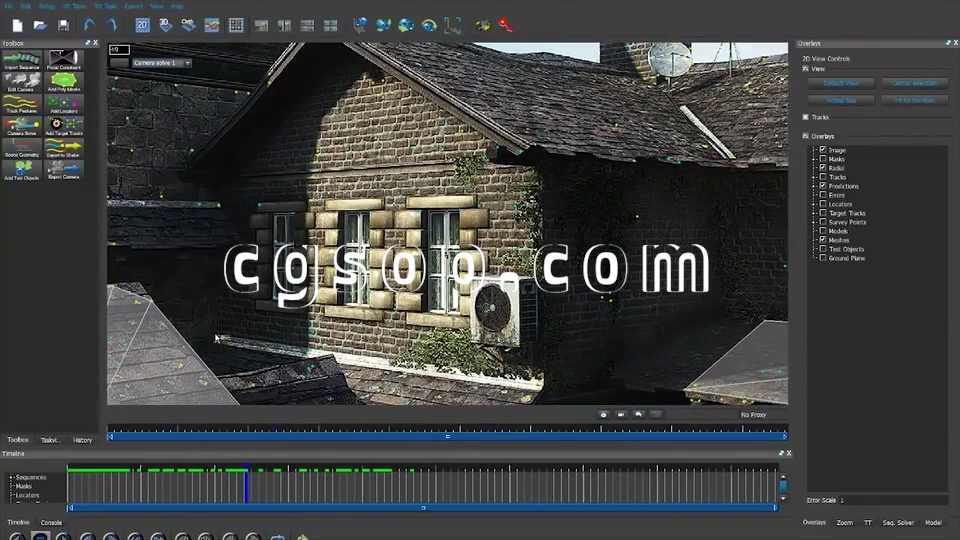
Task: Select the Timeline tab at bottom
Action: tap(18, 522)
